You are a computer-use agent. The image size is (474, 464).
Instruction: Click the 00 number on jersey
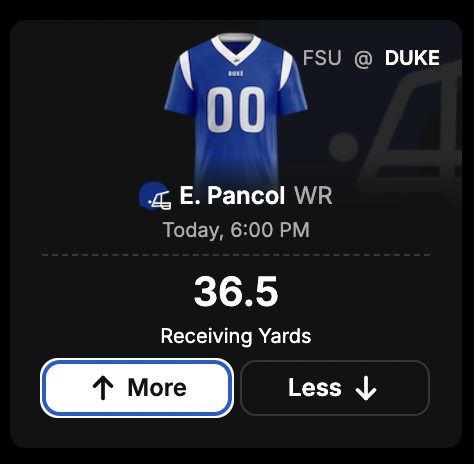[x=236, y=110]
